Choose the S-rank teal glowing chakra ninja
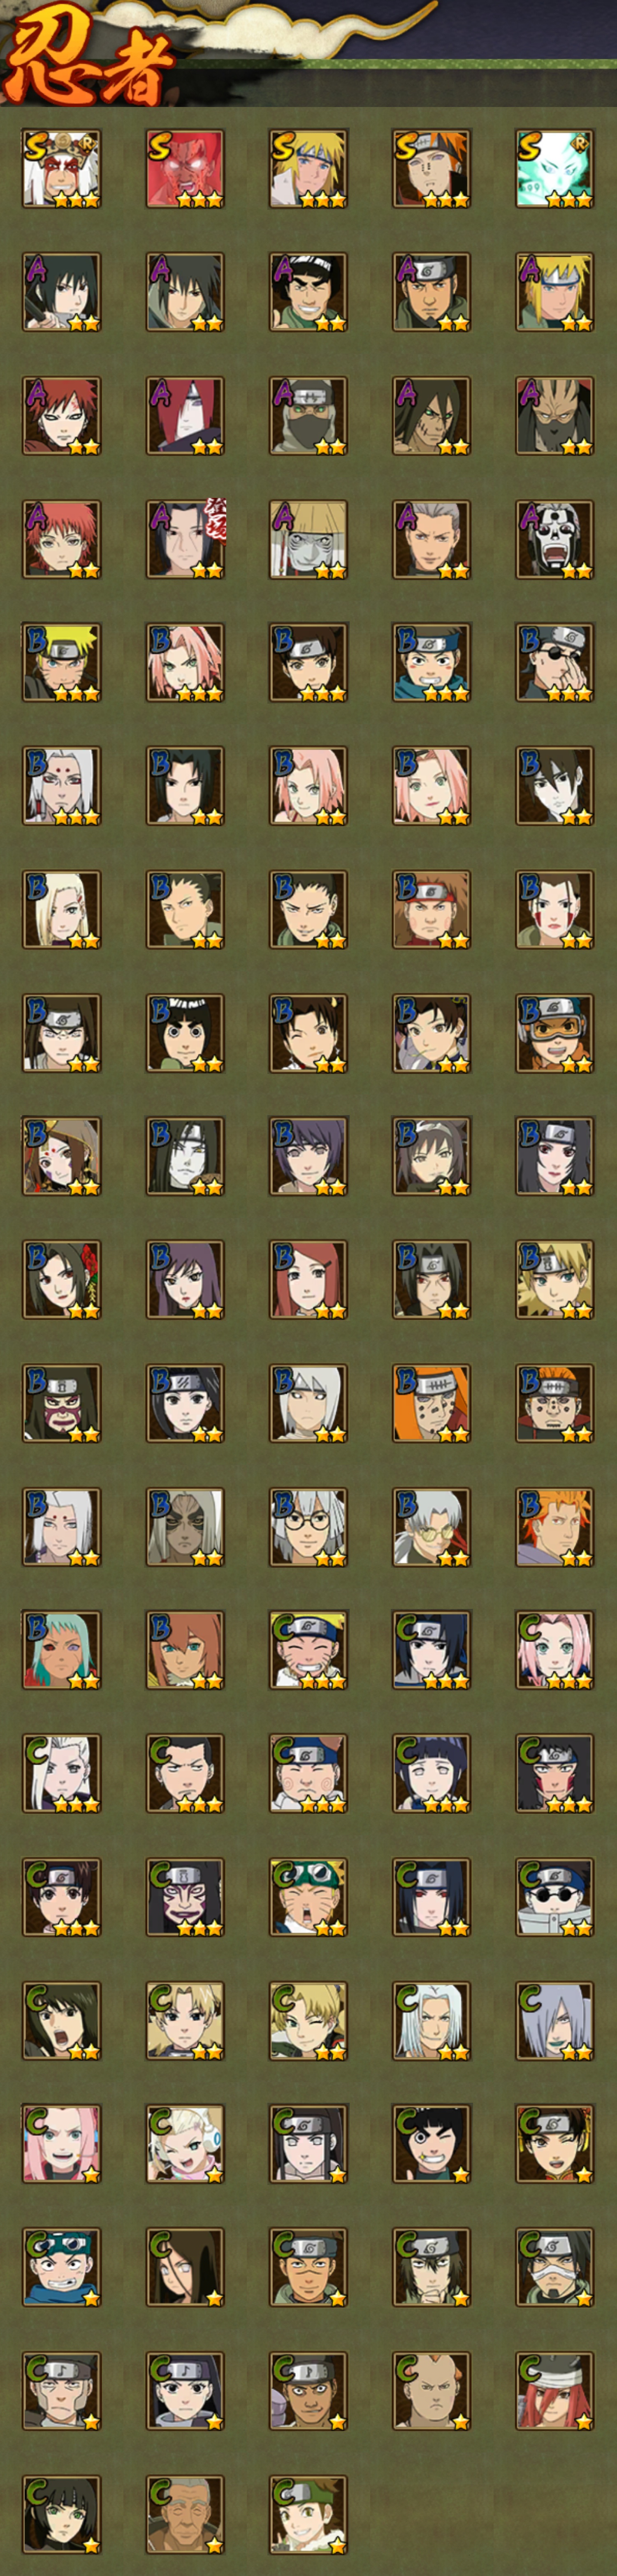The height and width of the screenshot is (2576, 617). (x=555, y=168)
